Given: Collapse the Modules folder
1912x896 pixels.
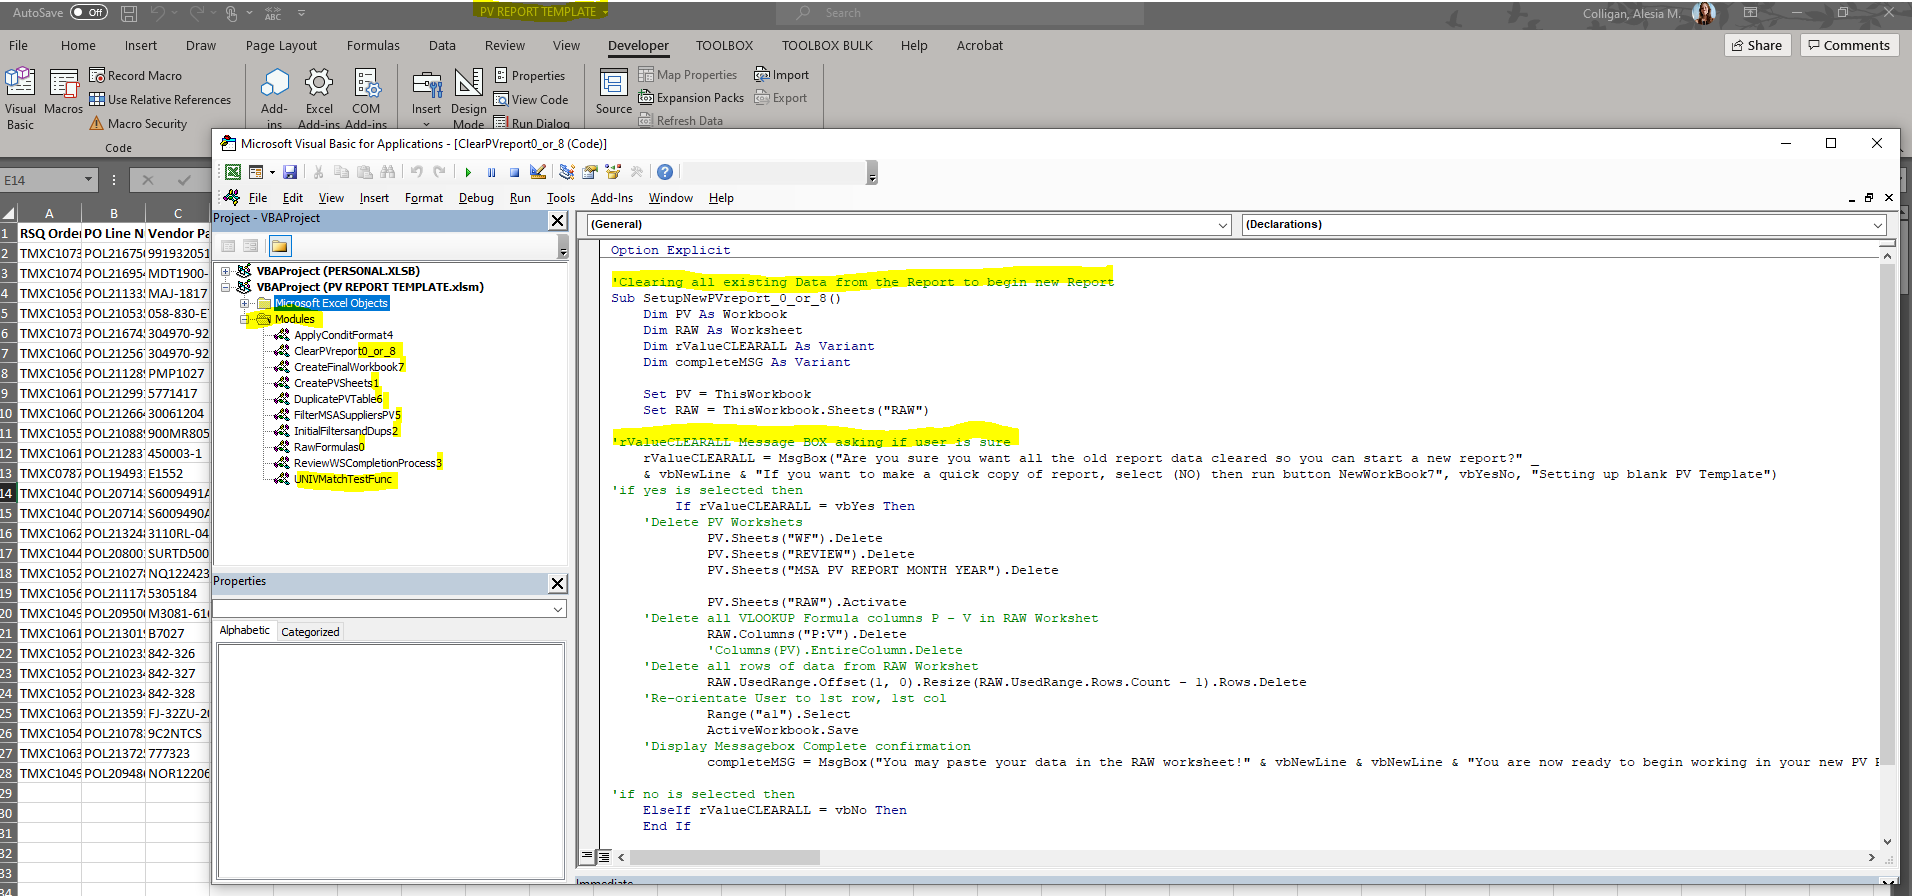Looking at the screenshot, I should pos(245,319).
